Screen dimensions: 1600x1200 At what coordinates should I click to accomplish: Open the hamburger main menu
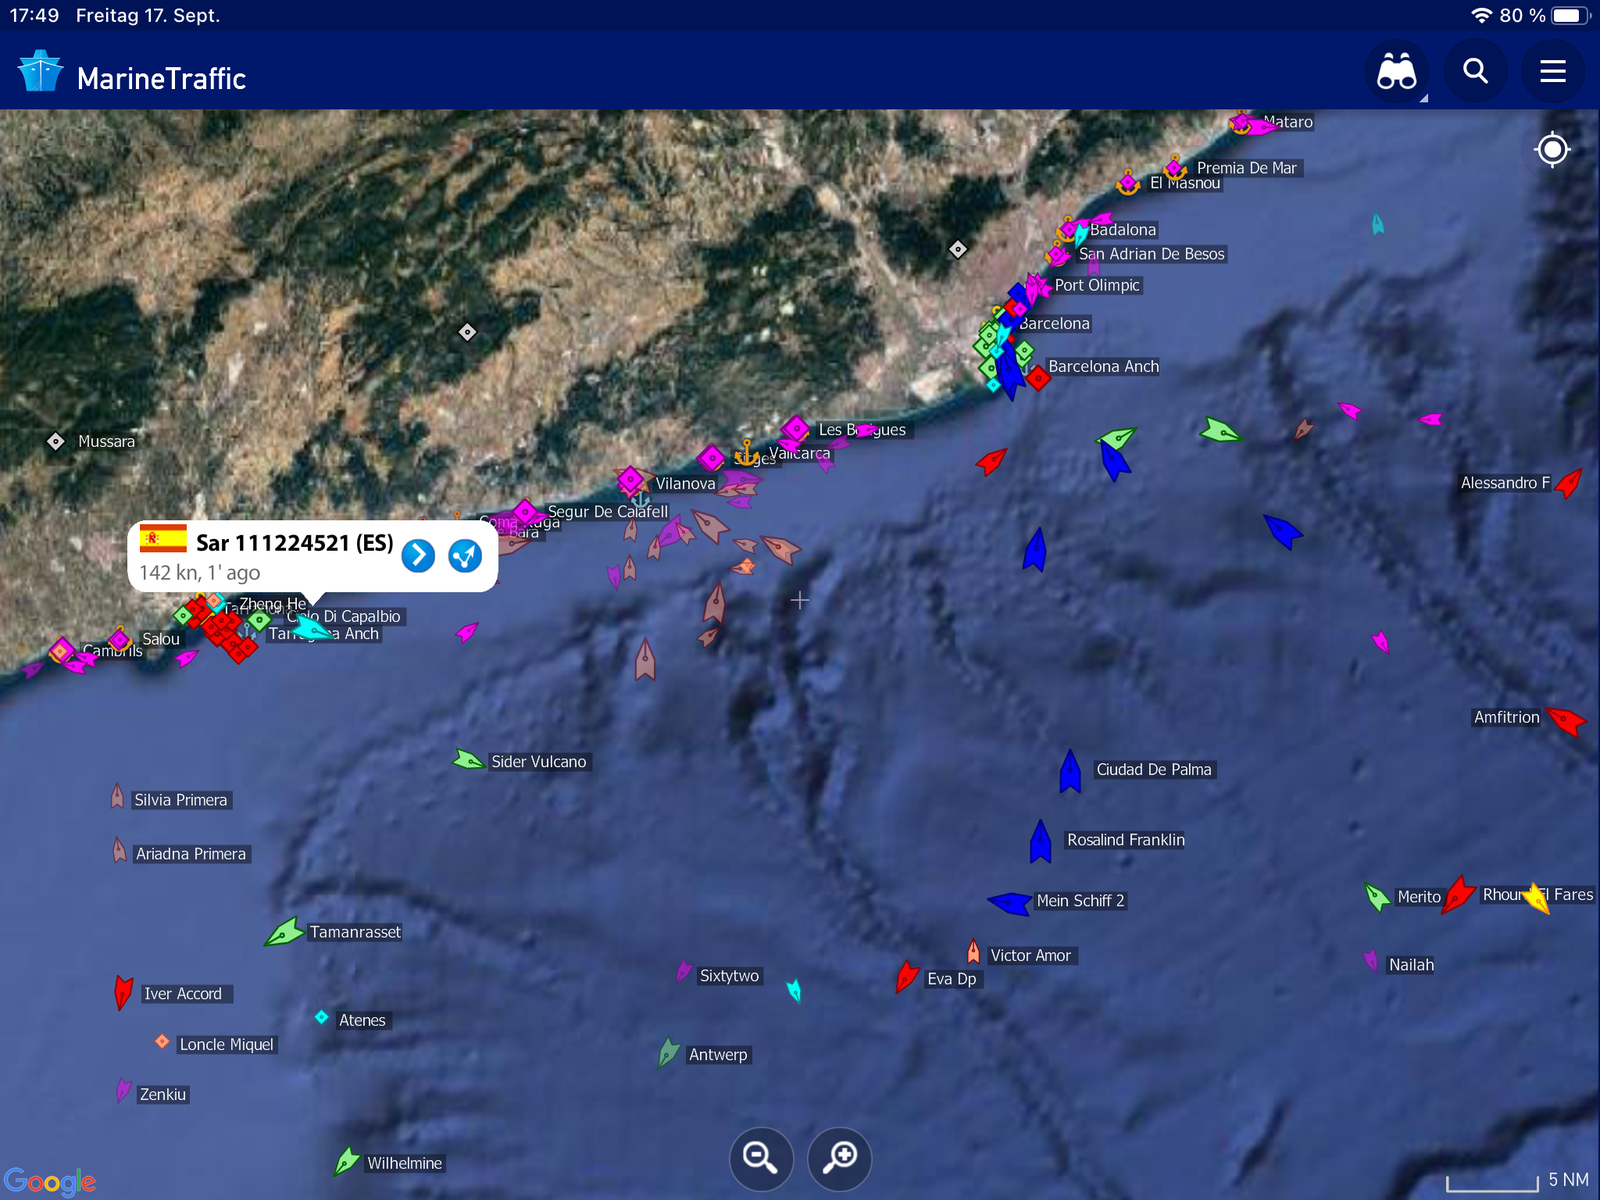pyautogui.click(x=1553, y=72)
